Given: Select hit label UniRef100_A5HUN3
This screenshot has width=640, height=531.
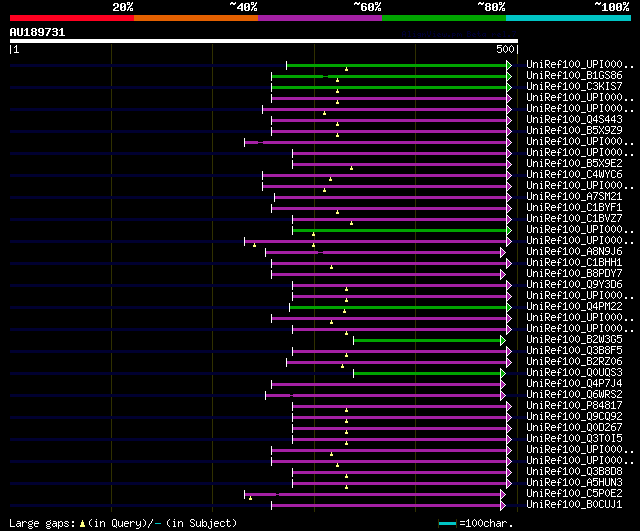Looking at the screenshot, I should [574, 483].
